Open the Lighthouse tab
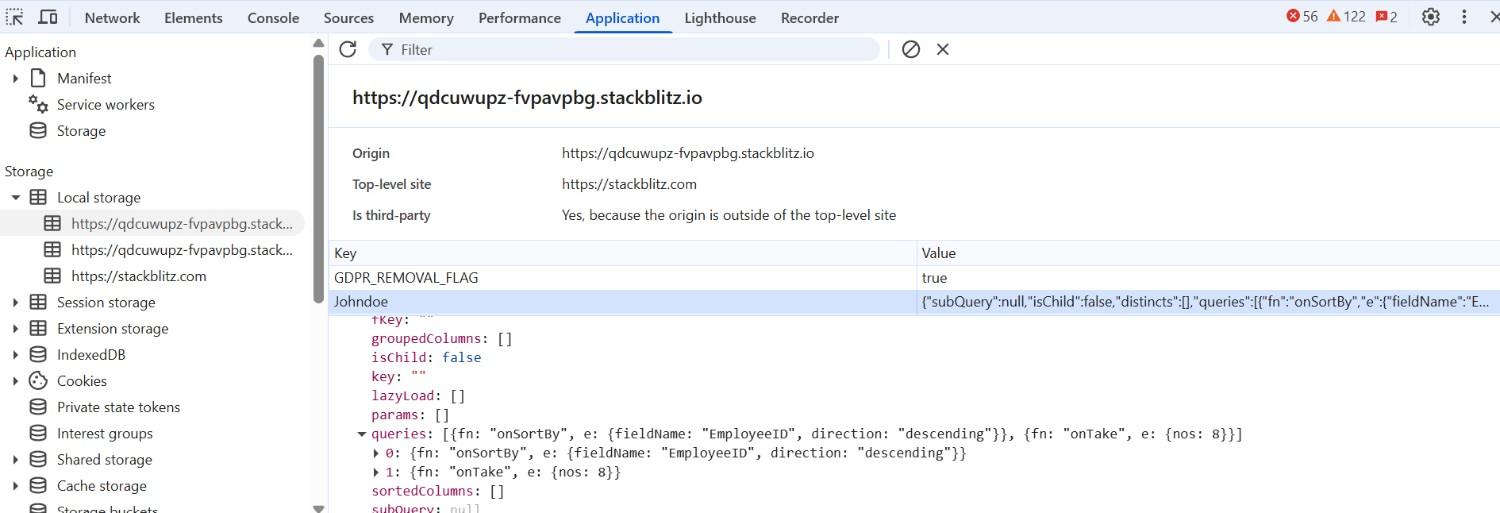1500x513 pixels. pyautogui.click(x=720, y=18)
